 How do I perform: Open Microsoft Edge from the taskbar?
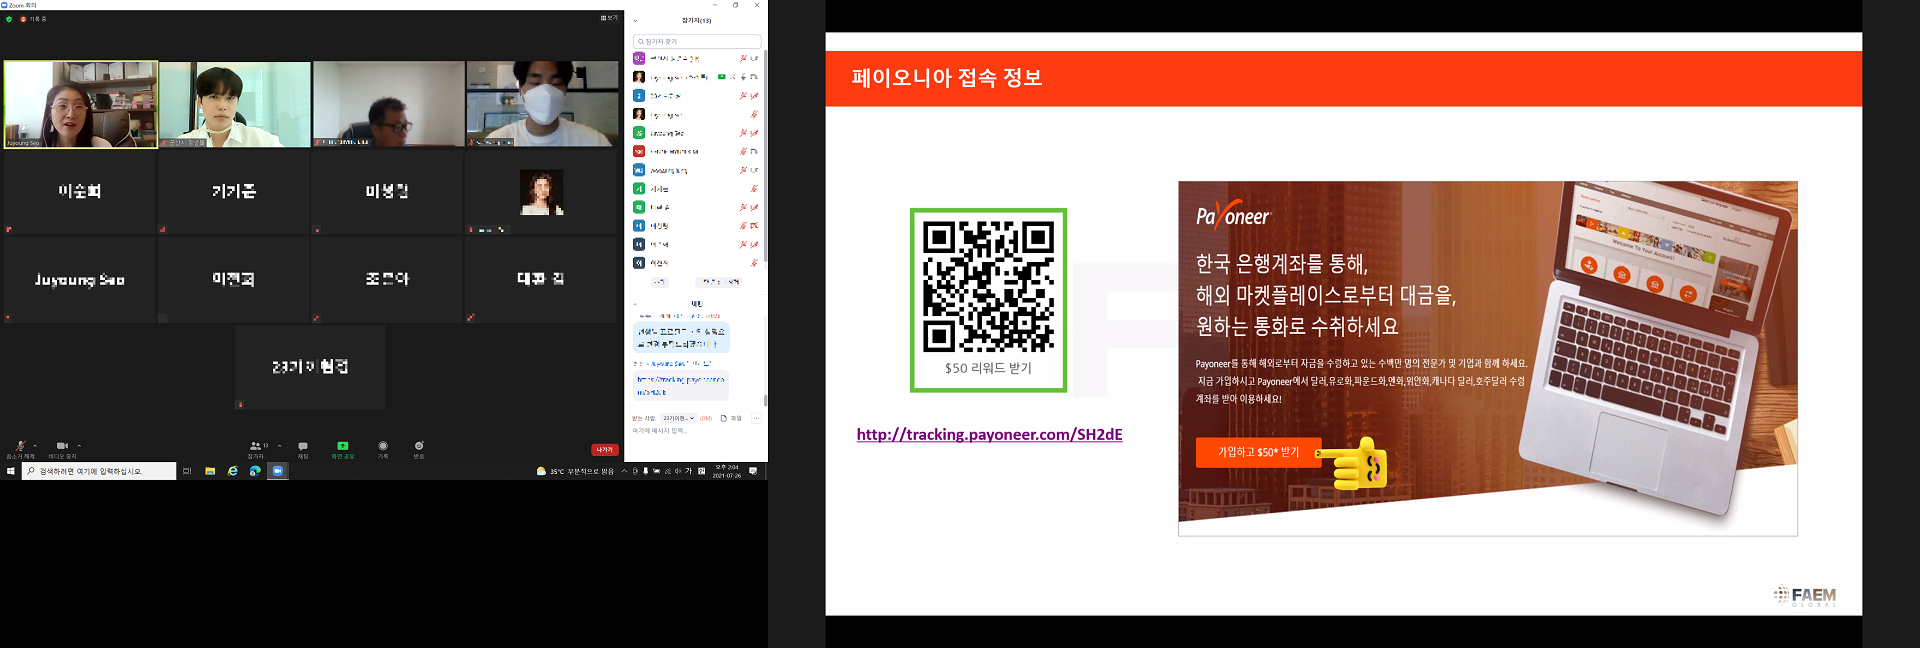(x=255, y=471)
